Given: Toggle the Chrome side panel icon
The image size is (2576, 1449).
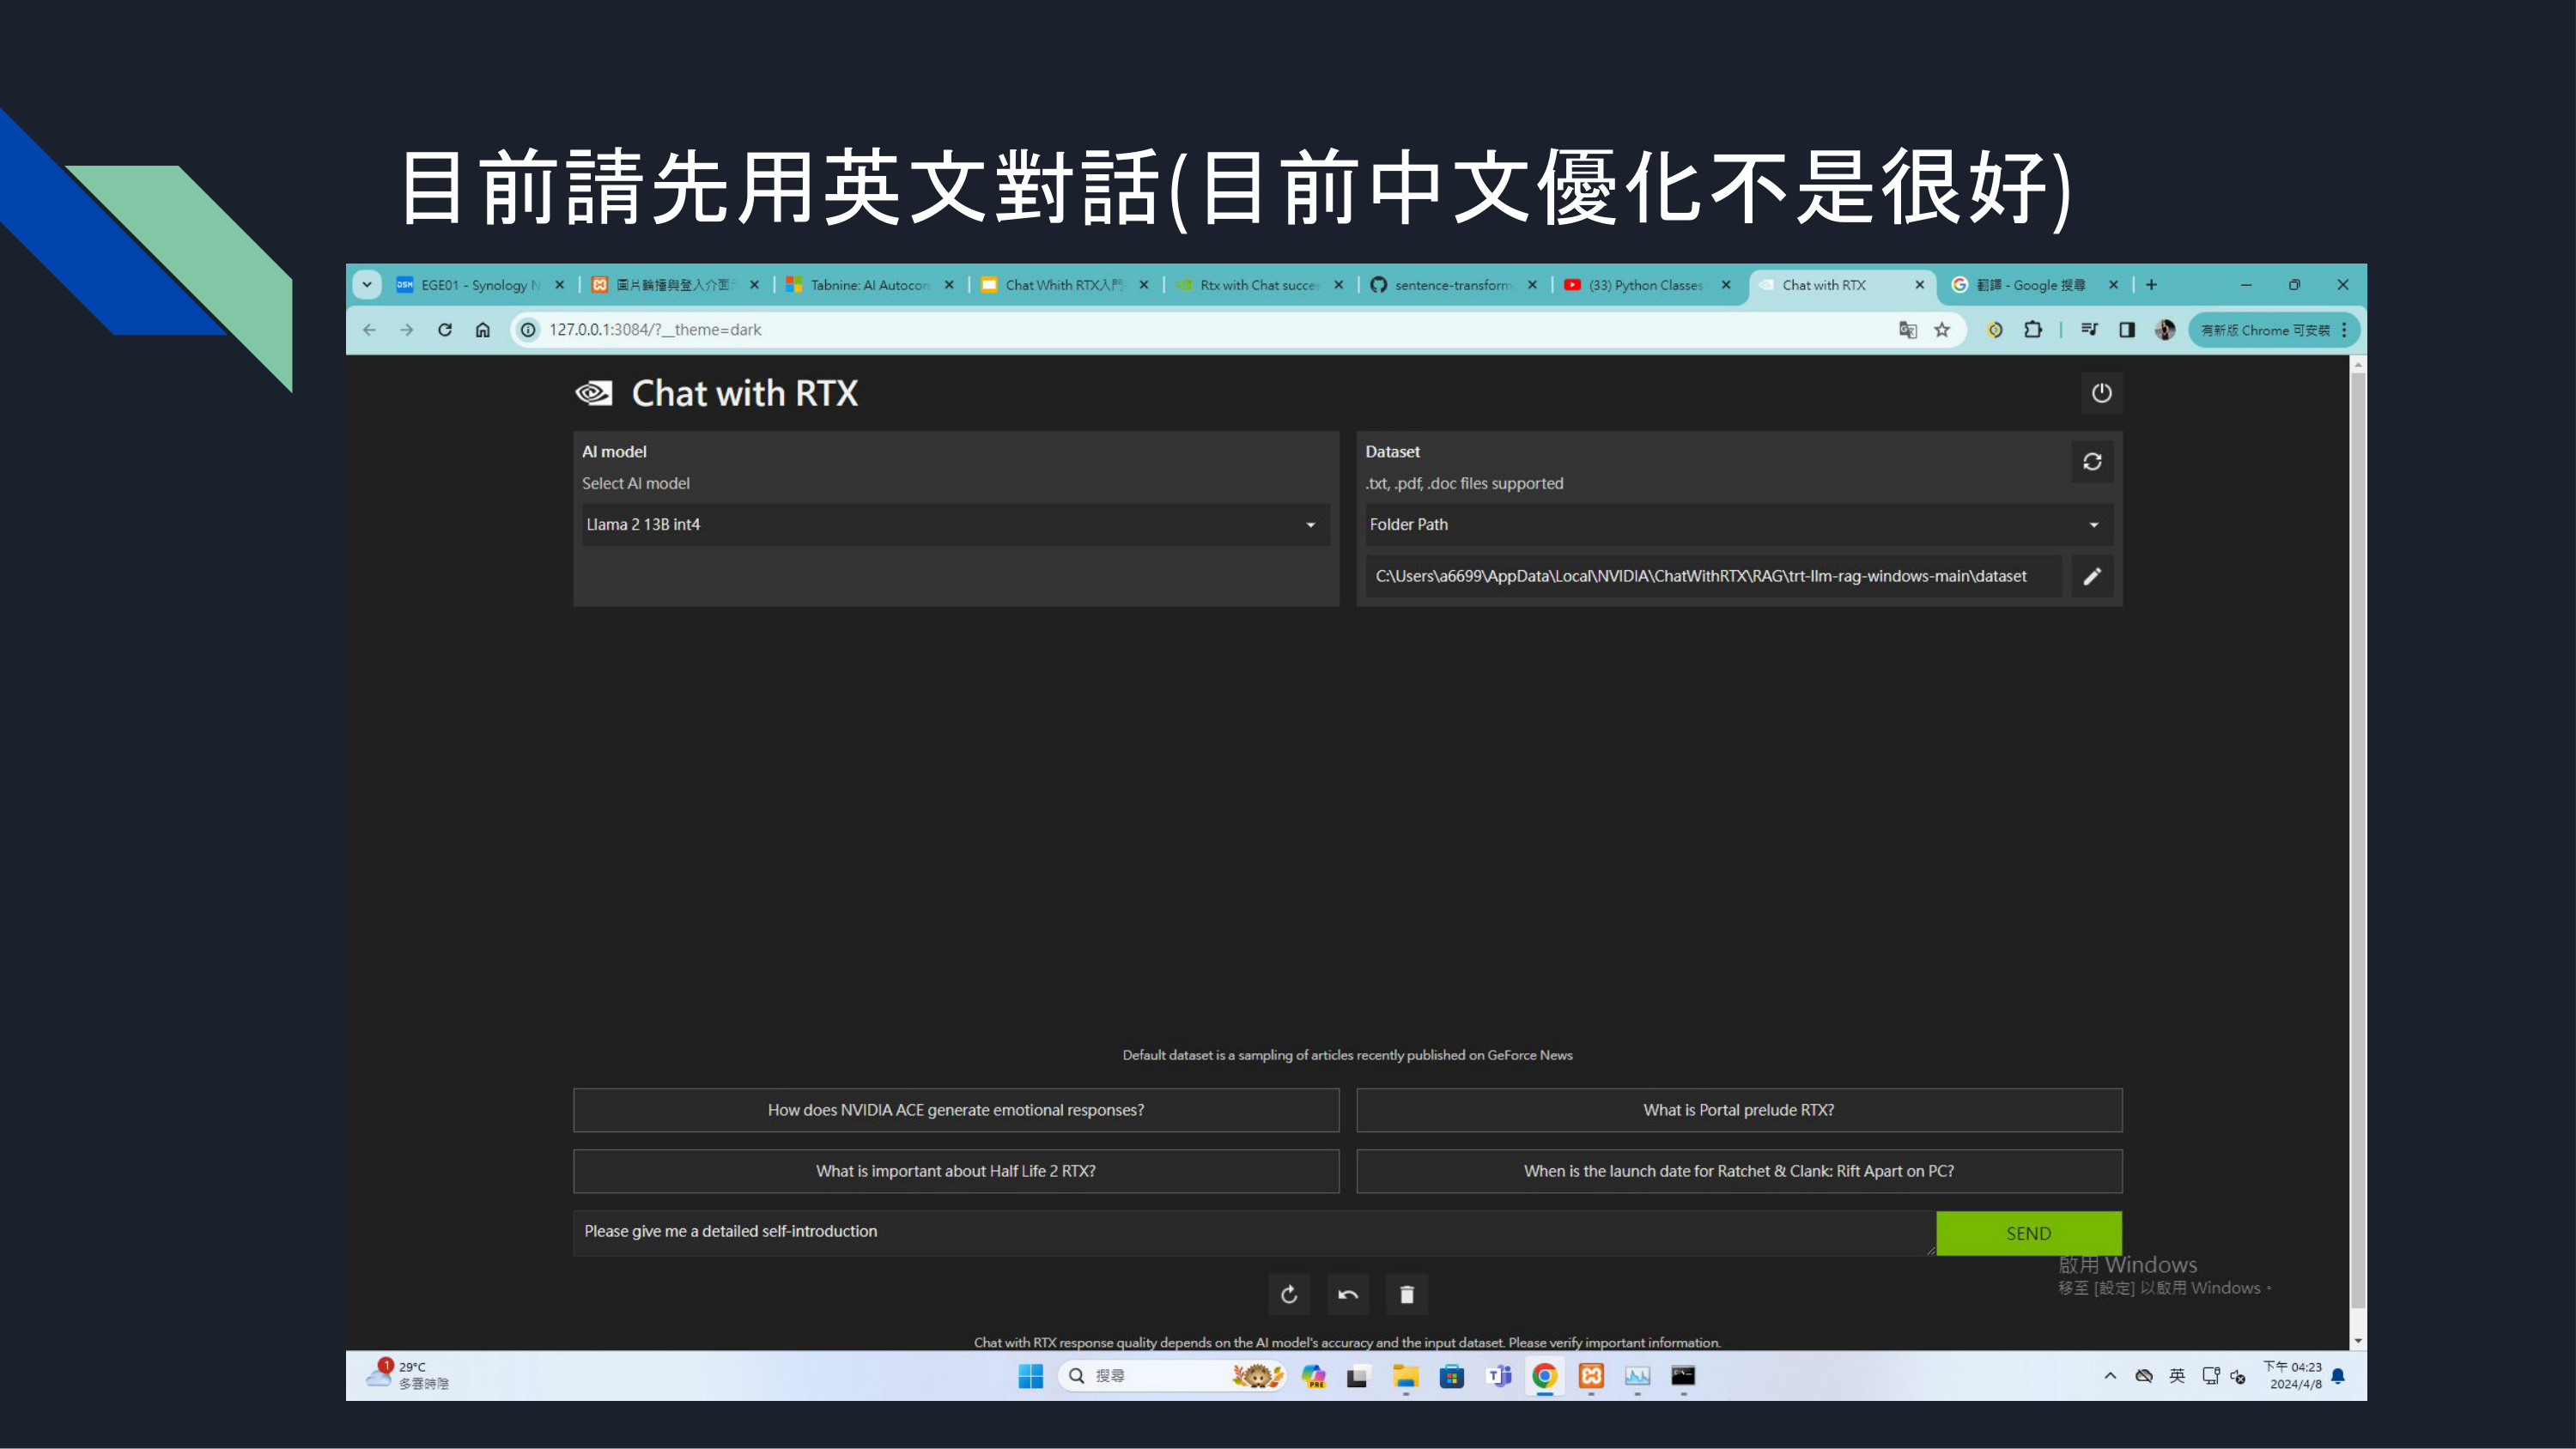Looking at the screenshot, I should [2127, 329].
